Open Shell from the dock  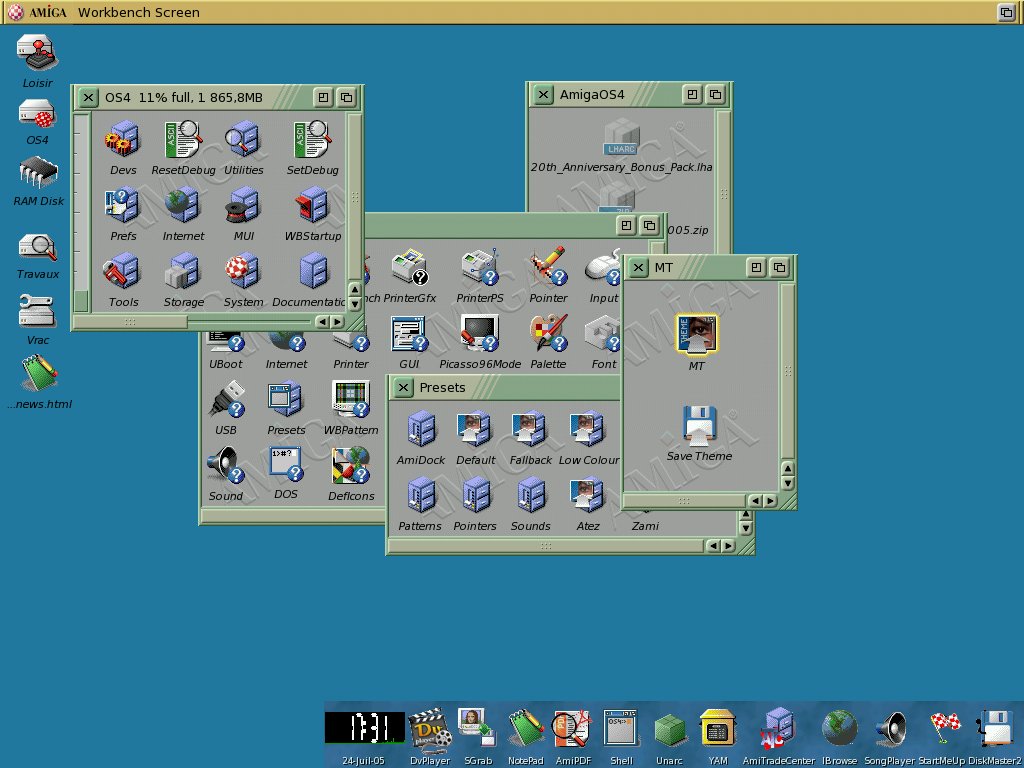(620, 728)
